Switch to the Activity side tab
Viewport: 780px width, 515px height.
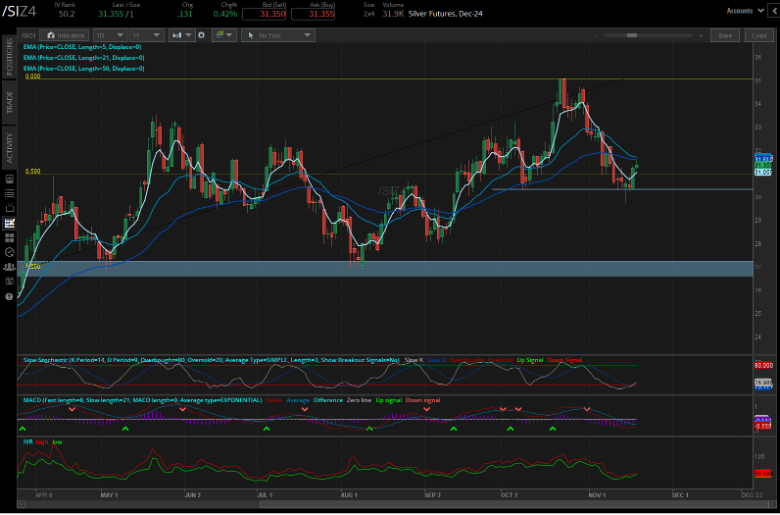click(9, 147)
